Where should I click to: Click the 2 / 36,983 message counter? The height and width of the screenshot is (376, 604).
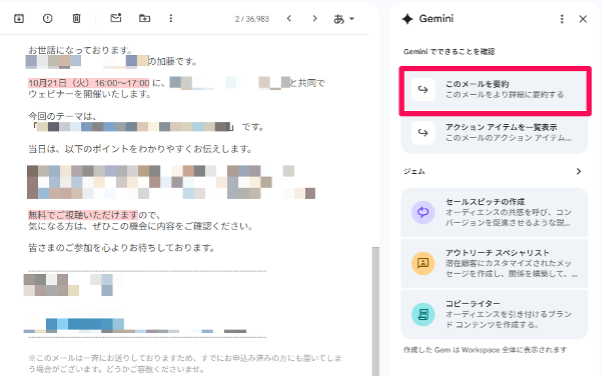tap(252, 19)
